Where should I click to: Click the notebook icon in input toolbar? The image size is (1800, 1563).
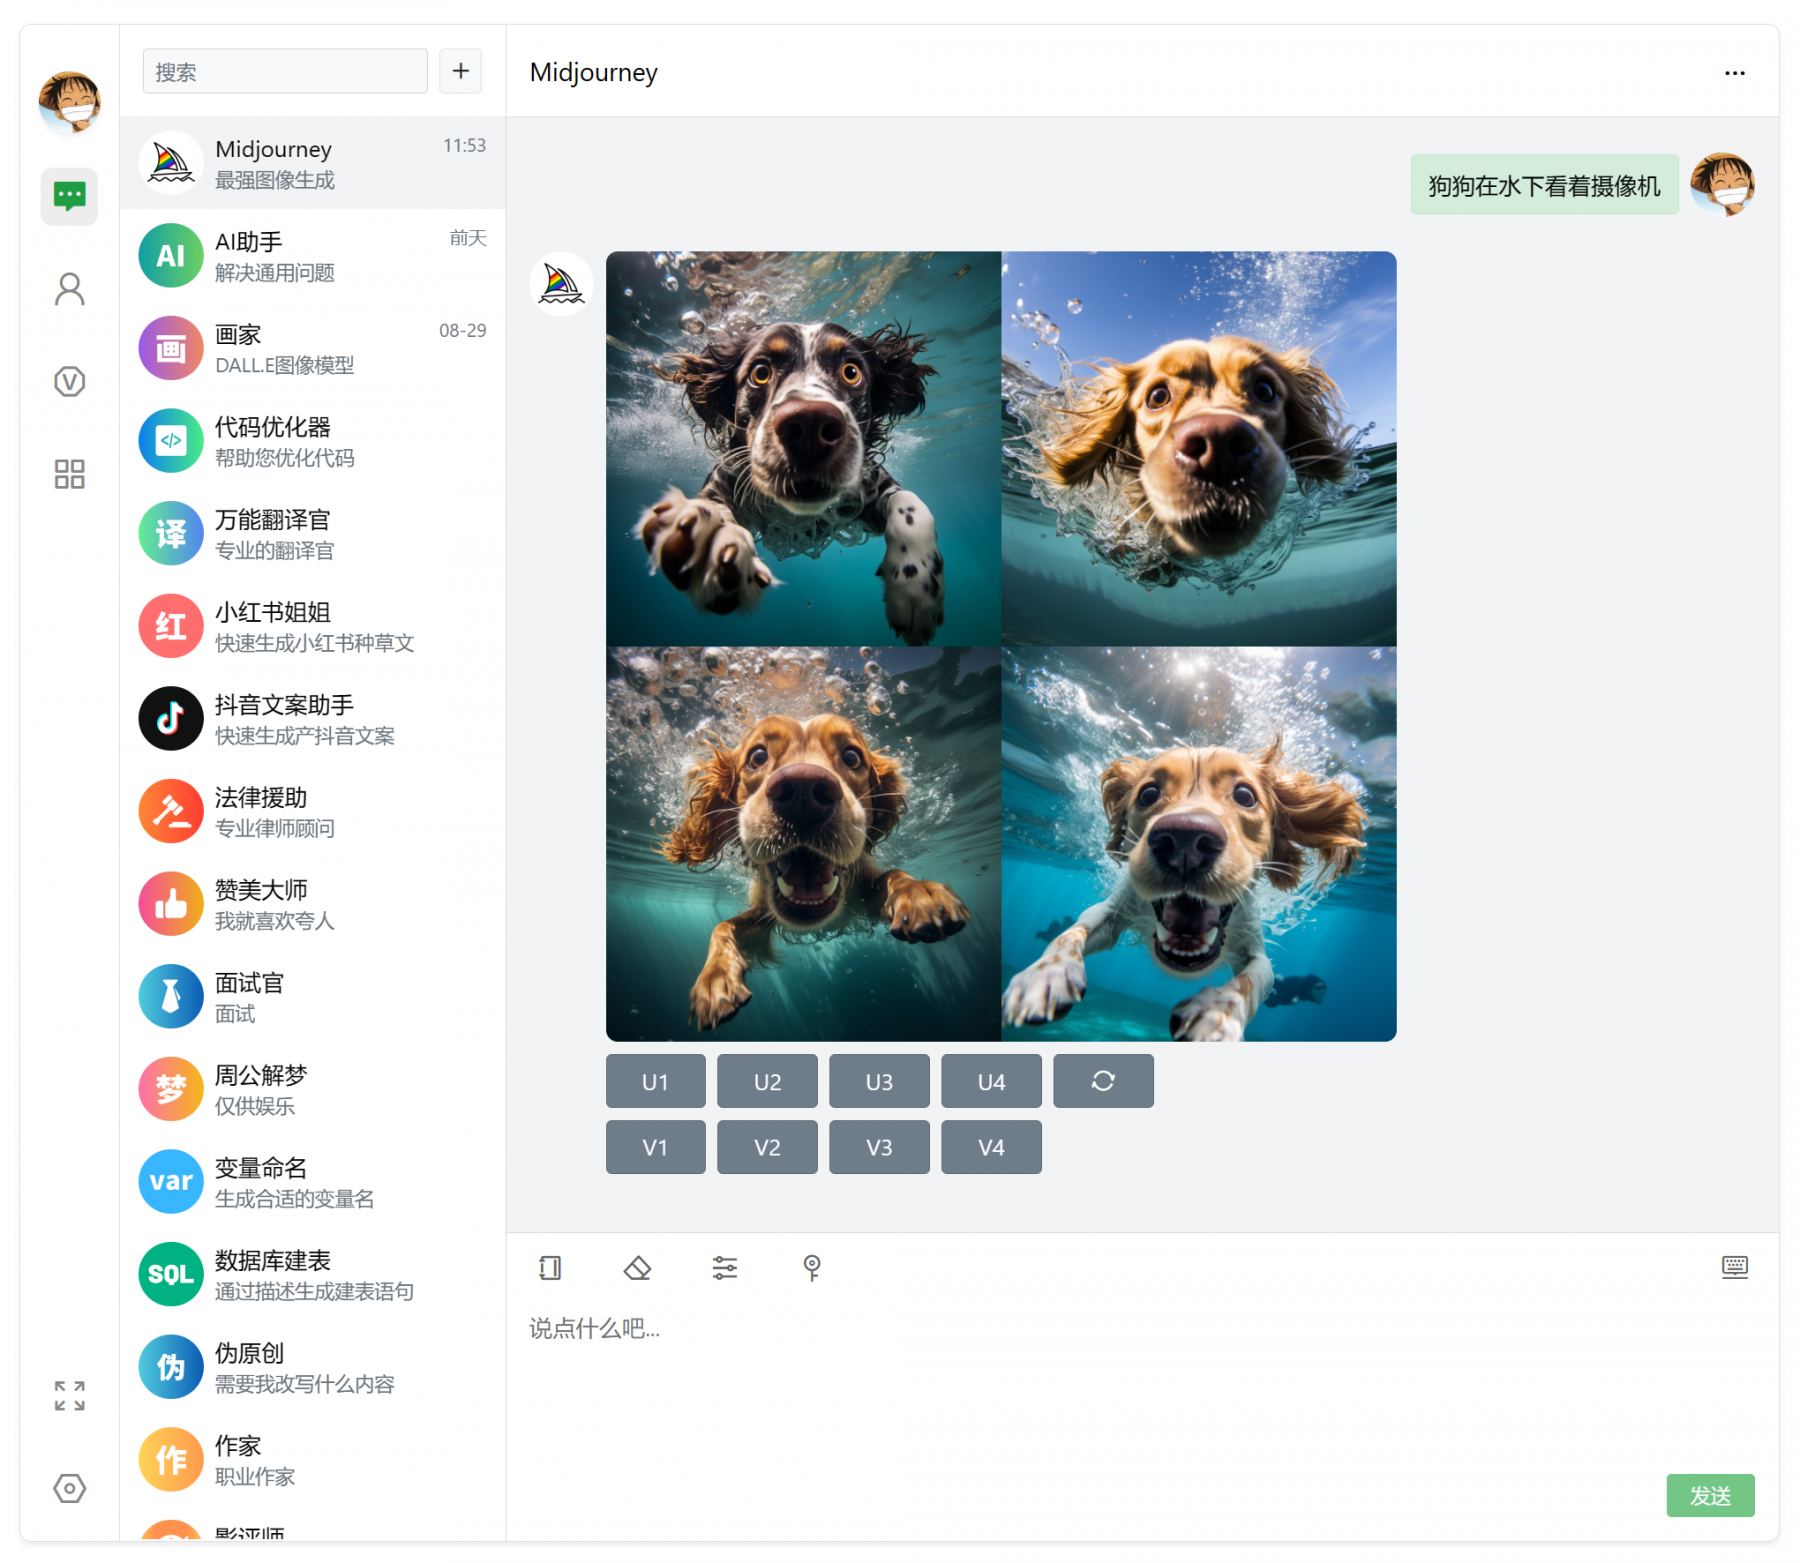pyautogui.click(x=550, y=1268)
